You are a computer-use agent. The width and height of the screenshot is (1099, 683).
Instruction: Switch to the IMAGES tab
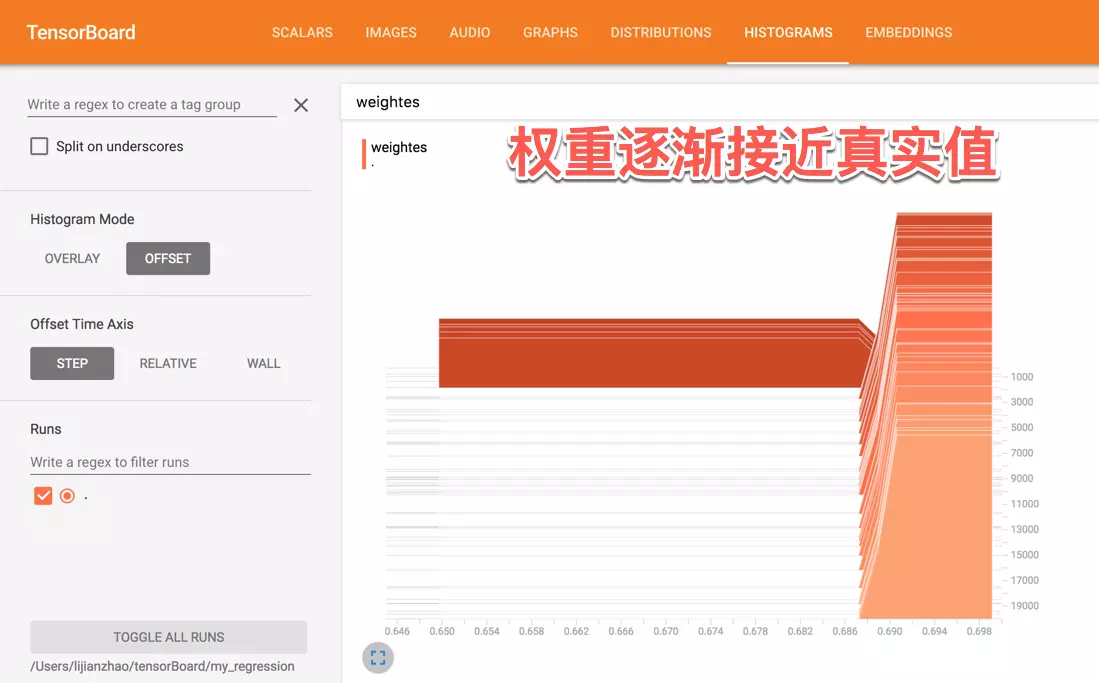click(x=391, y=32)
